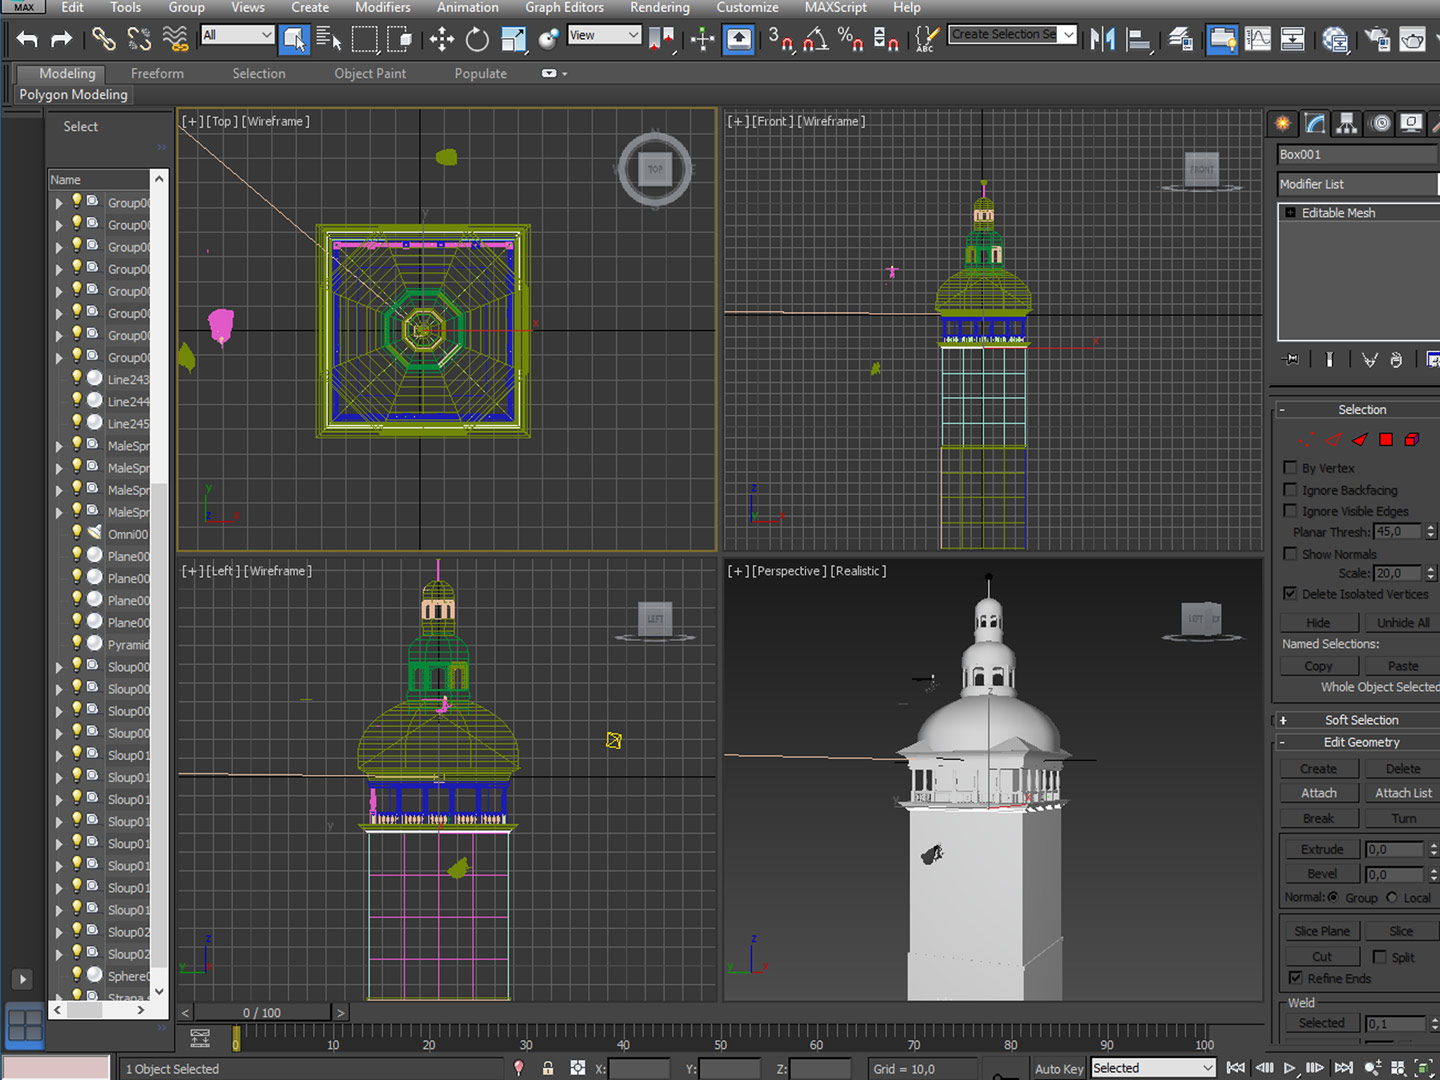Viewport: 1440px width, 1080px height.
Task: Choose the Select and Scale tool
Action: tap(513, 39)
